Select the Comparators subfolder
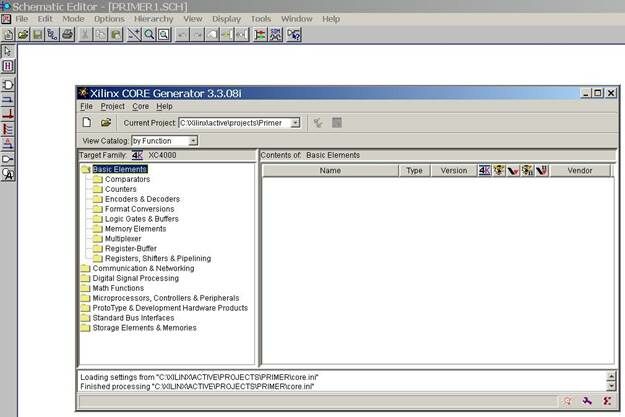Viewport: 625px width, 417px height. [x=128, y=179]
